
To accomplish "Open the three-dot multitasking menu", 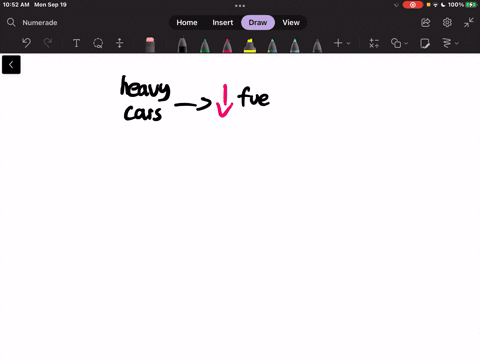I will tap(240, 6).
